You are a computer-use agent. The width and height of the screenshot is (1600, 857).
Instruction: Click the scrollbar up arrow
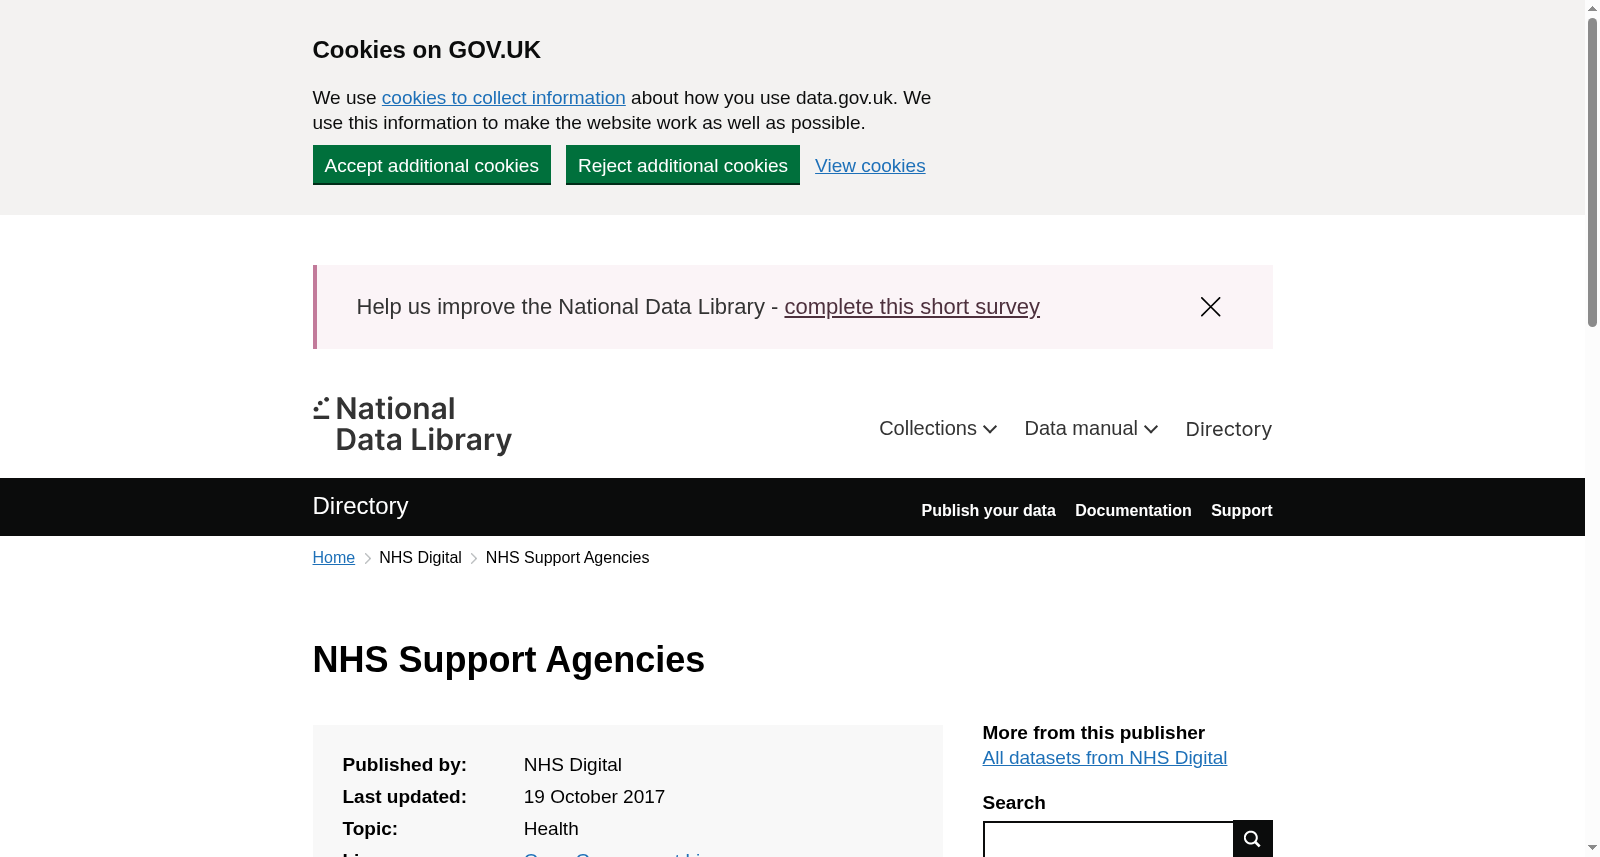(x=1592, y=8)
